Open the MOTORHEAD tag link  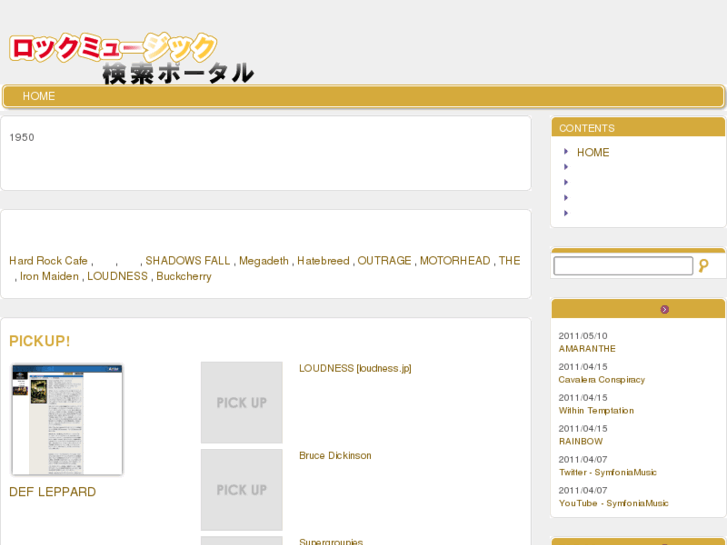click(455, 261)
